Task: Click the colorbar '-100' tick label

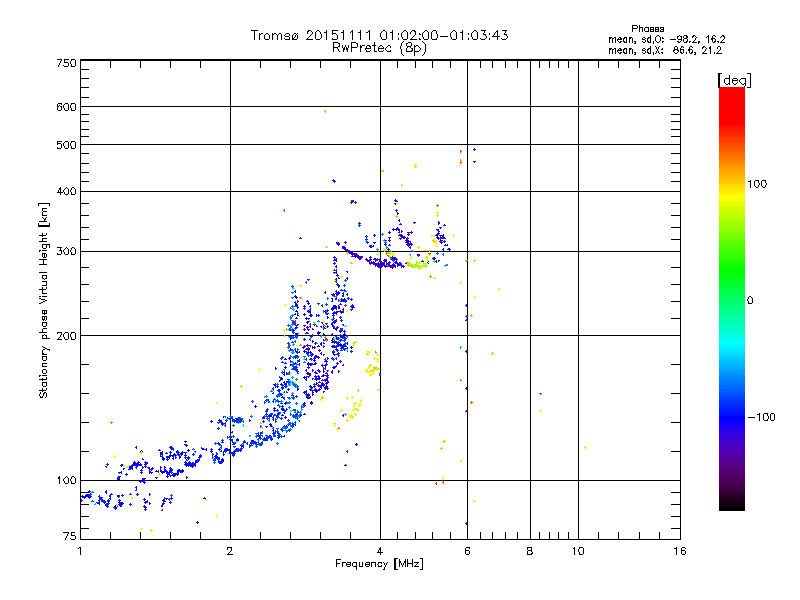Action: pyautogui.click(x=761, y=417)
